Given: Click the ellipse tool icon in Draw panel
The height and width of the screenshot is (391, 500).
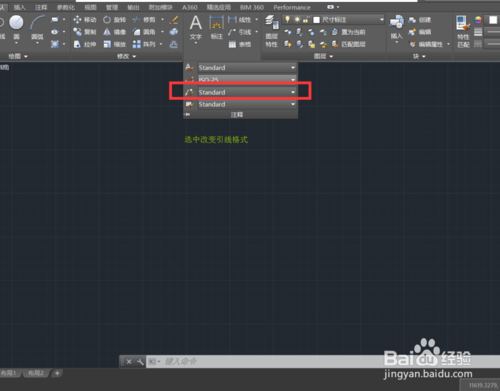Looking at the screenshot, I should (x=55, y=32).
